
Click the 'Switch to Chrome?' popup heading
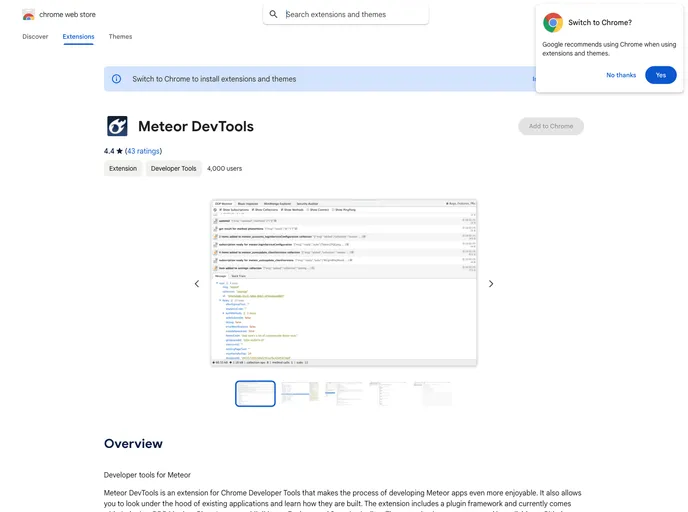coord(600,22)
